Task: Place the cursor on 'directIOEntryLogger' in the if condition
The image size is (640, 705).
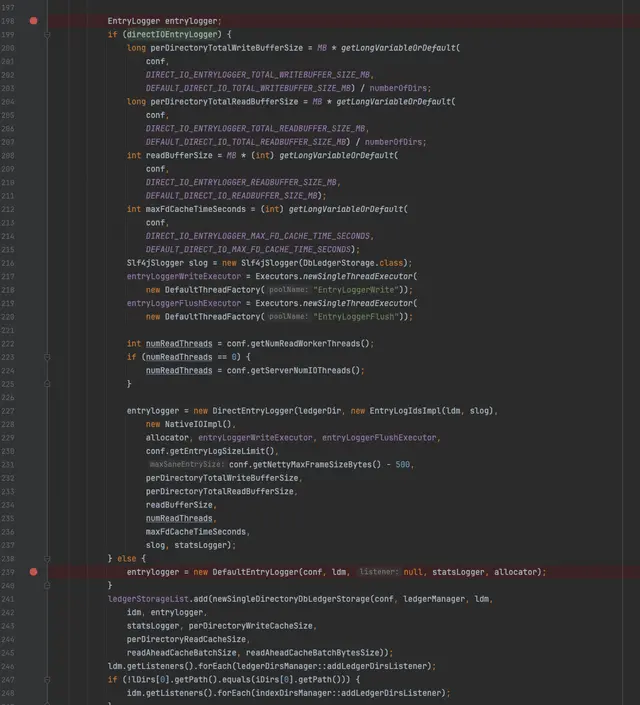Action: click(x=172, y=34)
